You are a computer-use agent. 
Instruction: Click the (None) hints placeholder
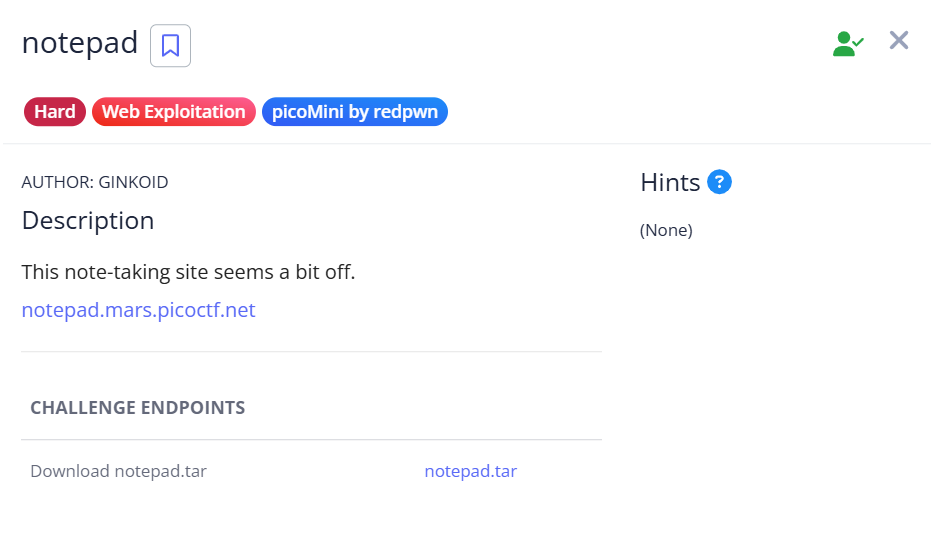(x=666, y=230)
